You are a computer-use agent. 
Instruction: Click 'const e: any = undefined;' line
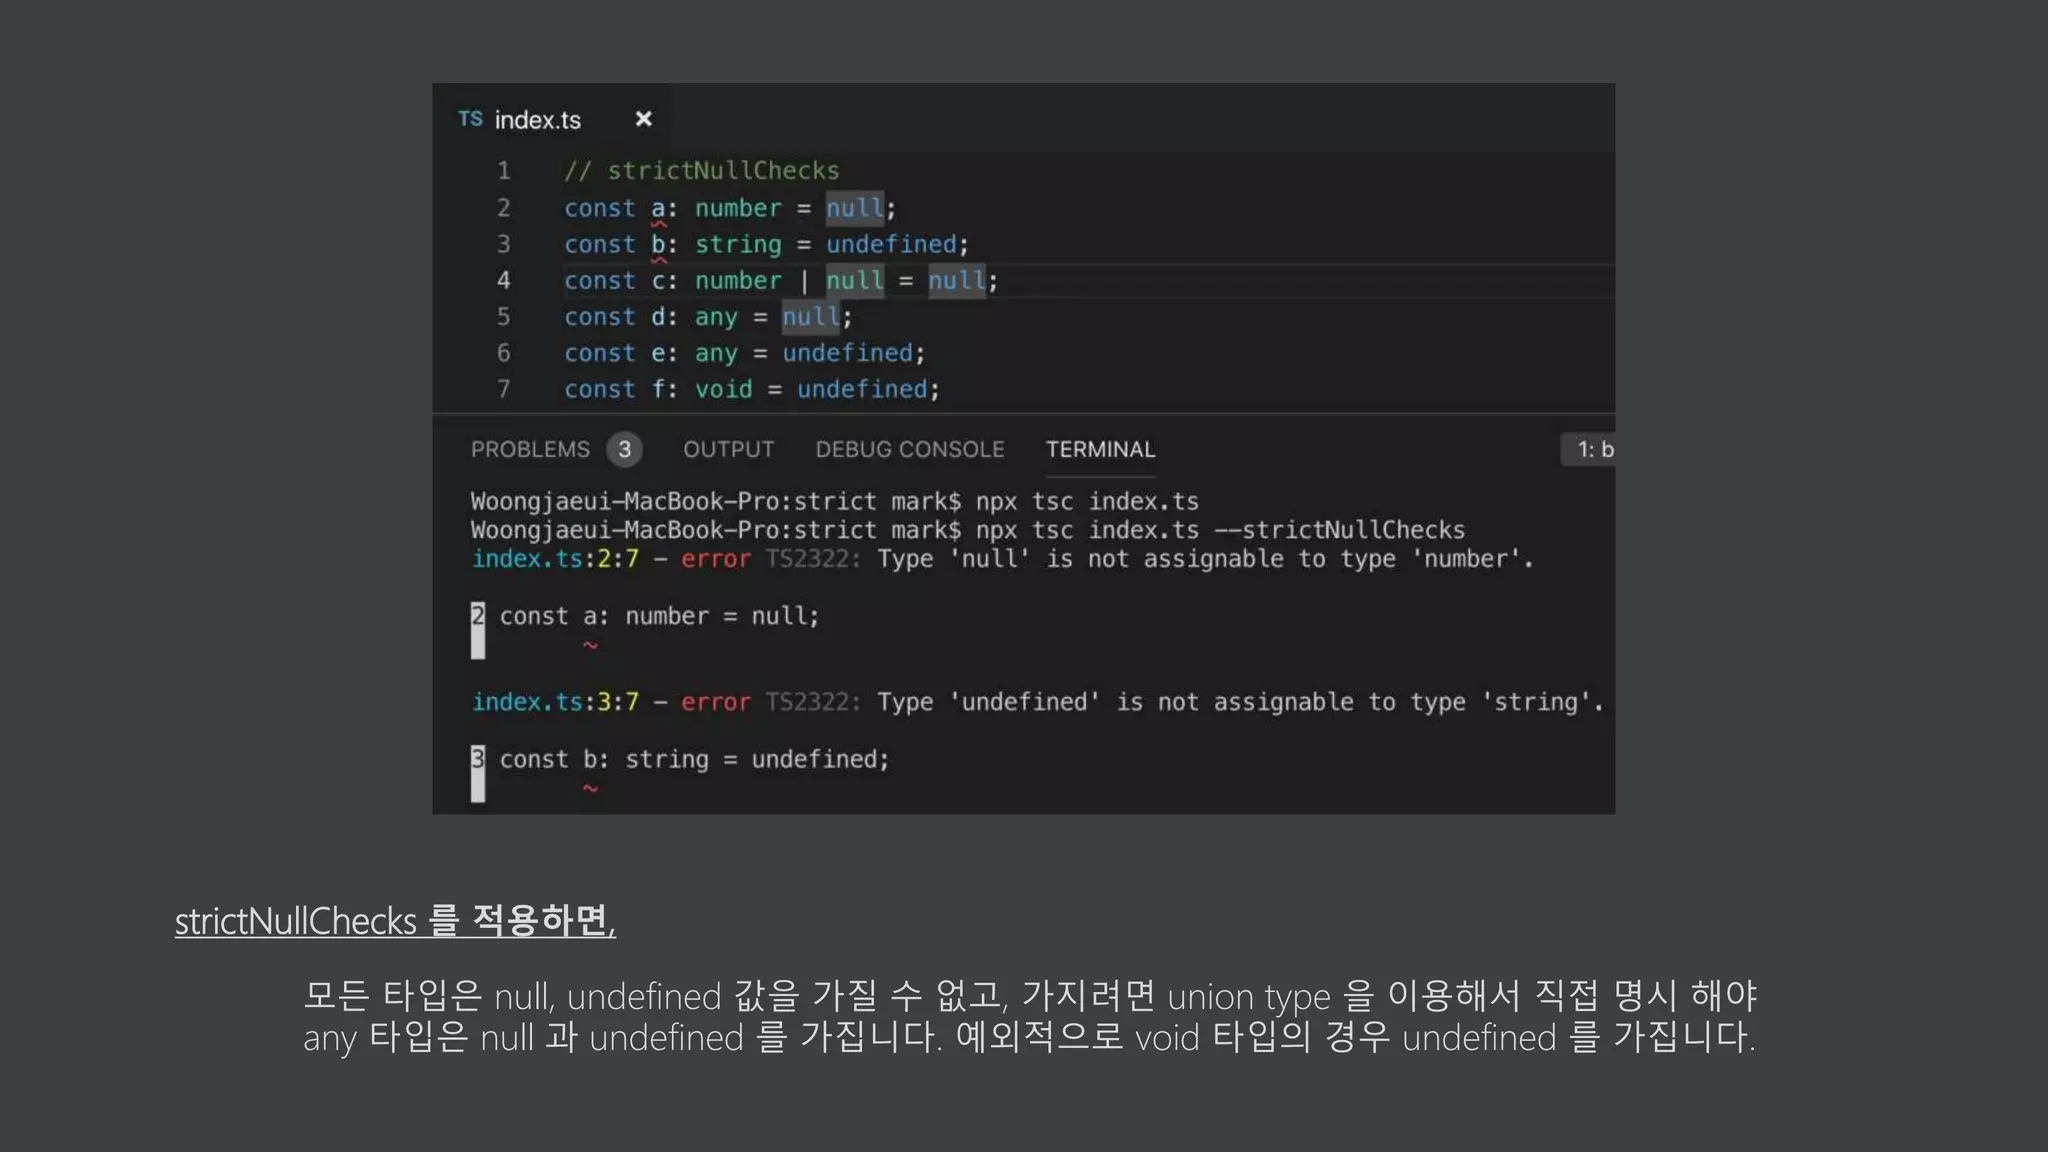[745, 353]
